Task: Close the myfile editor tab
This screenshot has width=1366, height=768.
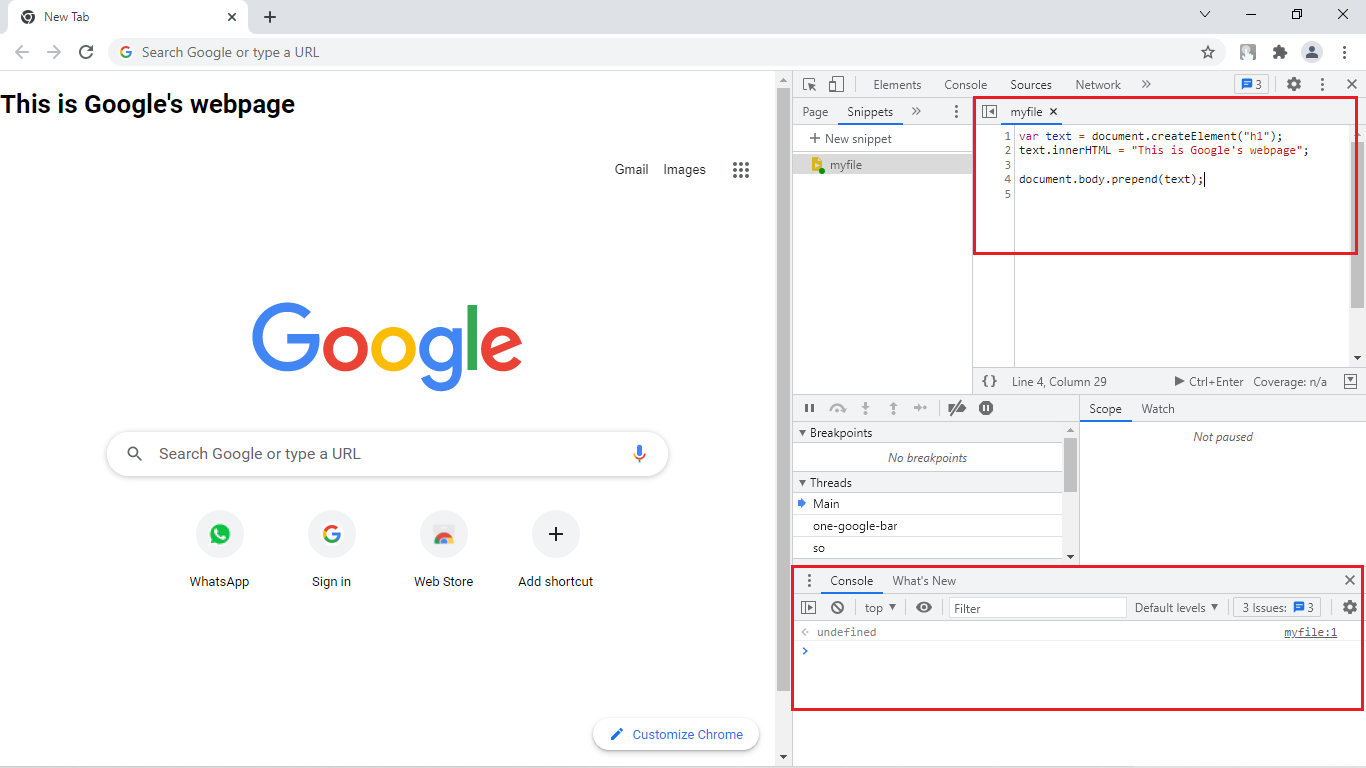Action: (x=1054, y=112)
